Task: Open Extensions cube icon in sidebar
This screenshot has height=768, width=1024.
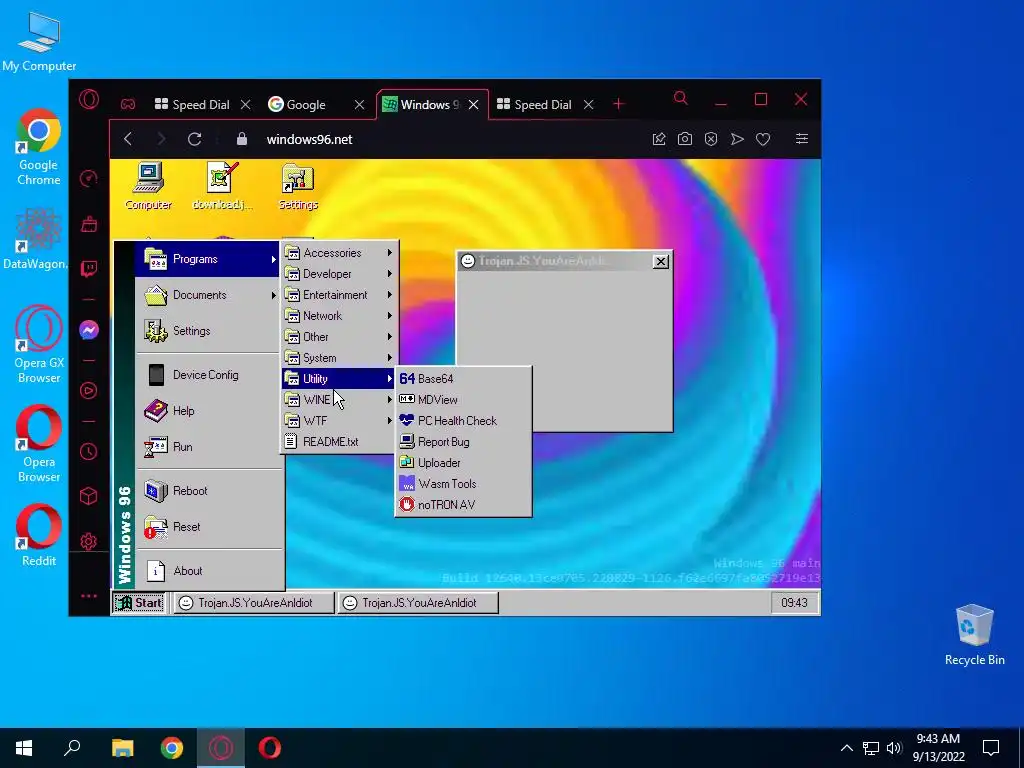Action: coord(89,496)
